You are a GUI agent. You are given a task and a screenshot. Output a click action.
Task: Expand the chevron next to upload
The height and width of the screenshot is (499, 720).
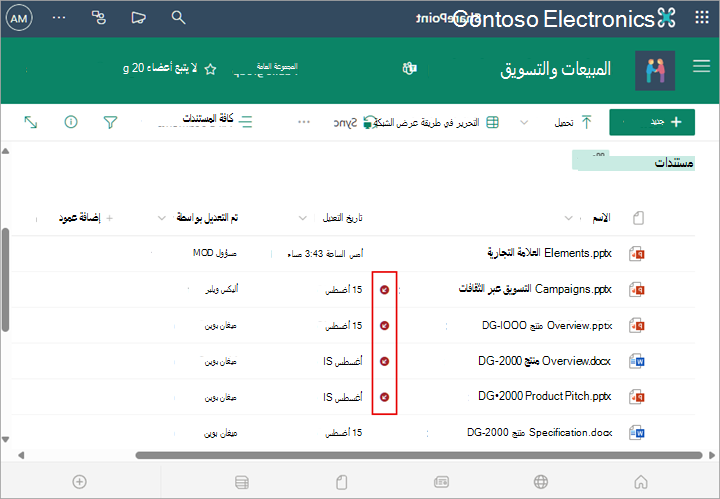click(524, 123)
